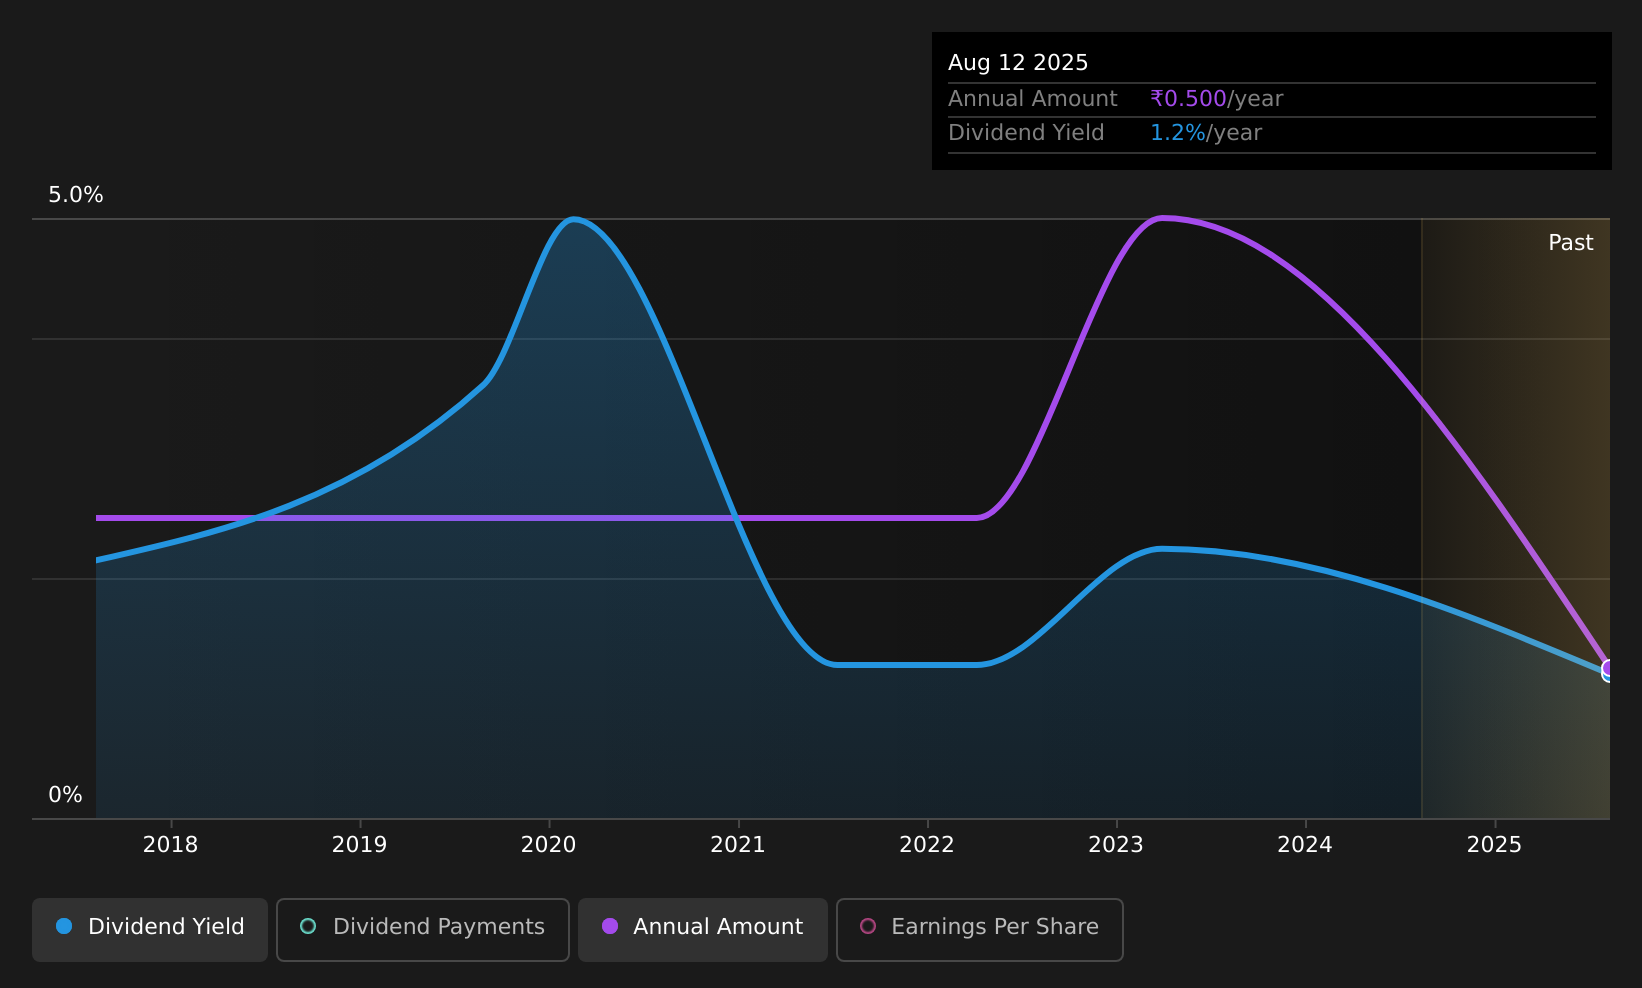Click the 0% y-axis label
The width and height of the screenshot is (1642, 988).
click(x=65, y=795)
